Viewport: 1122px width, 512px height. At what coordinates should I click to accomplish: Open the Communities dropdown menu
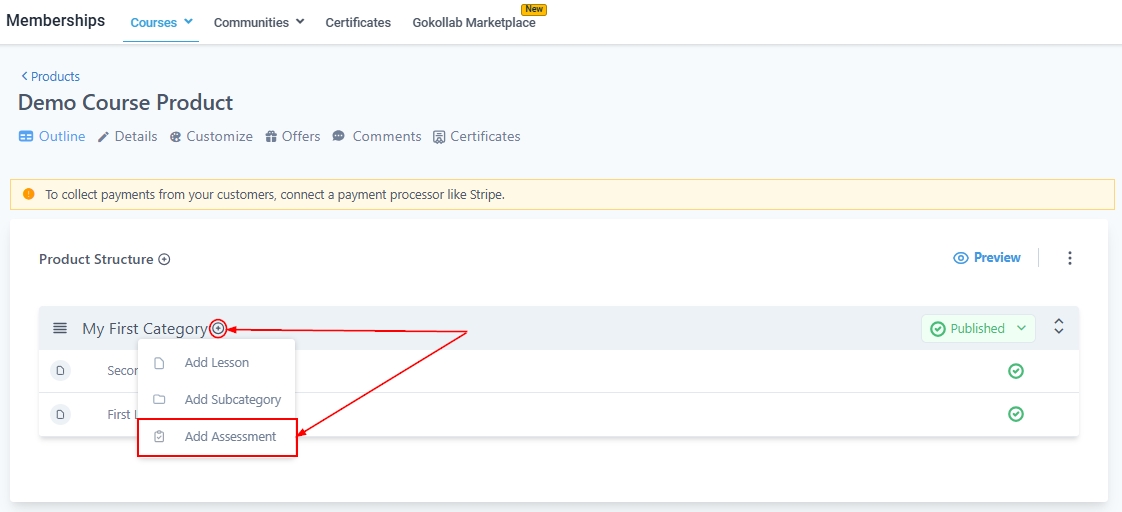259,22
